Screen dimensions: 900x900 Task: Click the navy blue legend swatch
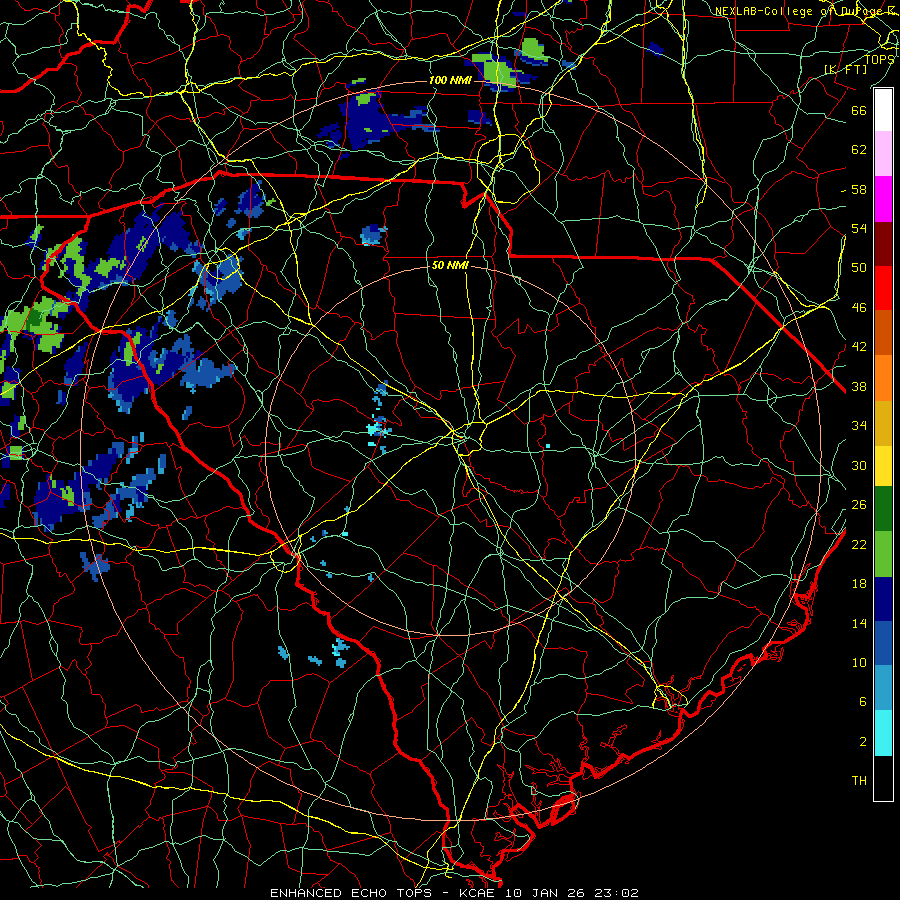[x=883, y=599]
